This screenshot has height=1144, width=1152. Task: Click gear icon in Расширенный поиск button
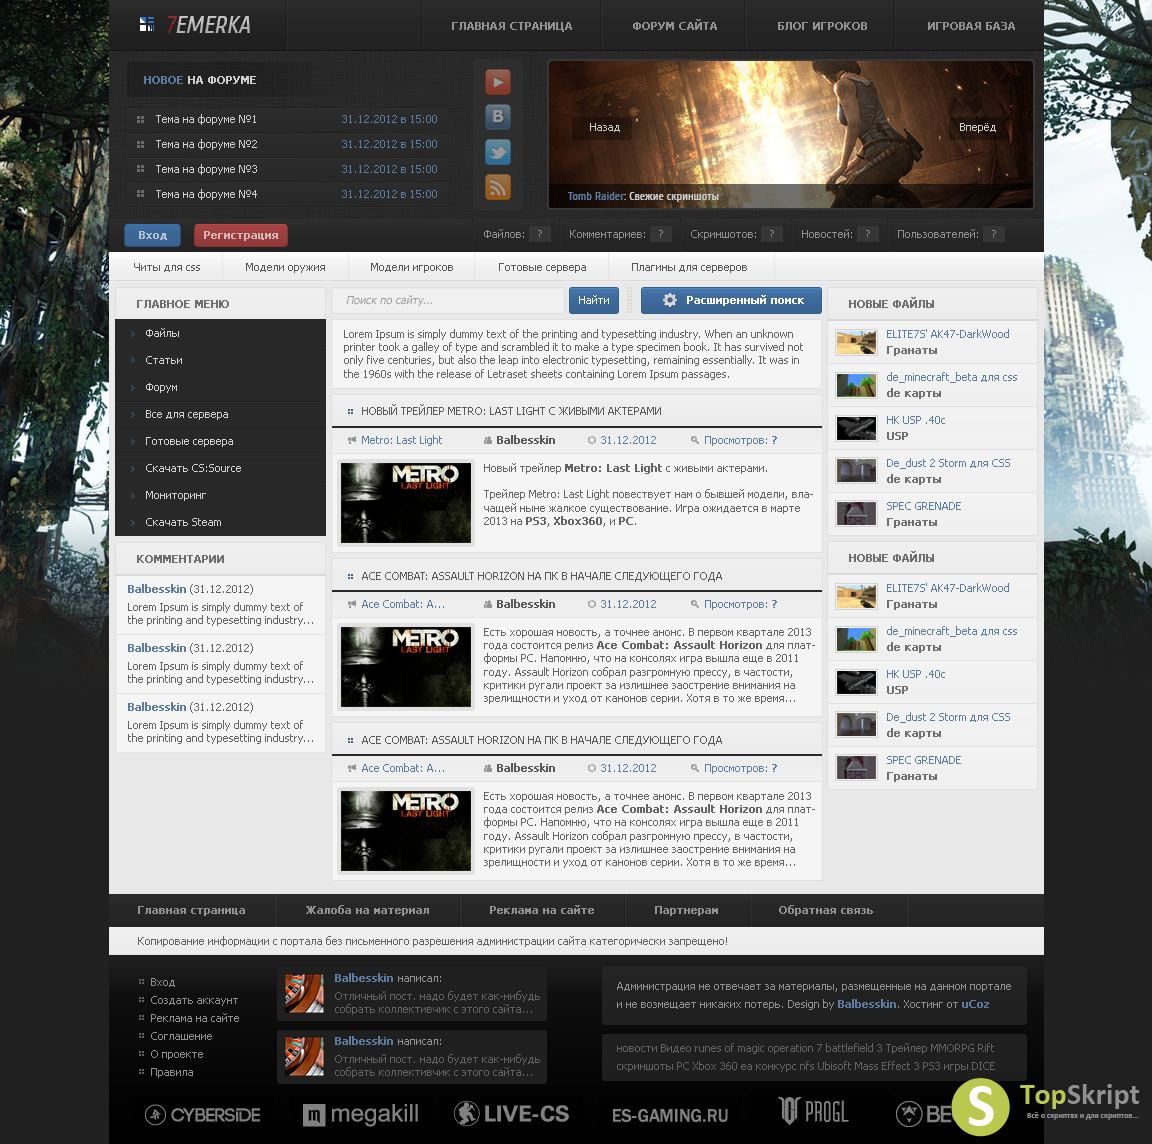coord(669,300)
